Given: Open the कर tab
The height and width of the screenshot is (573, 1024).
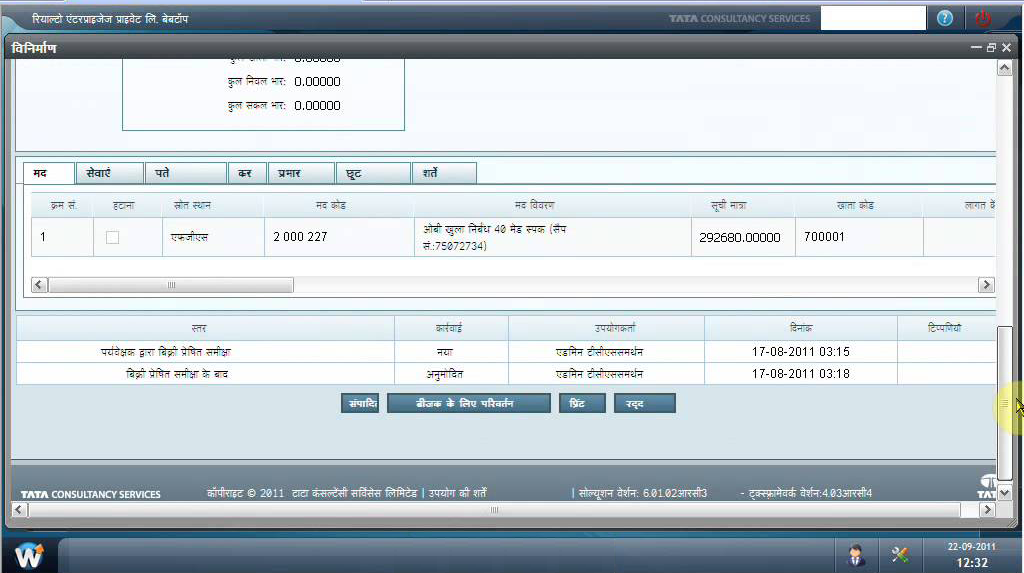Looking at the screenshot, I should [248, 173].
